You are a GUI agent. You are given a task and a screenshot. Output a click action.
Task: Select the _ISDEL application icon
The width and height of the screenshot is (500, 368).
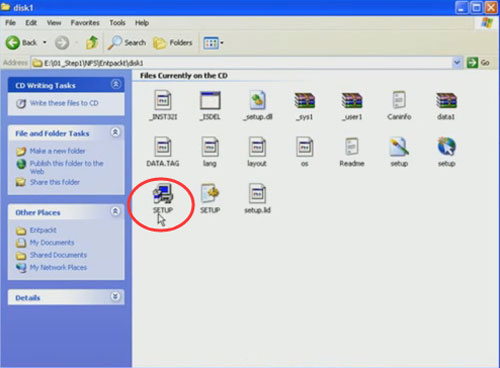pos(210,100)
